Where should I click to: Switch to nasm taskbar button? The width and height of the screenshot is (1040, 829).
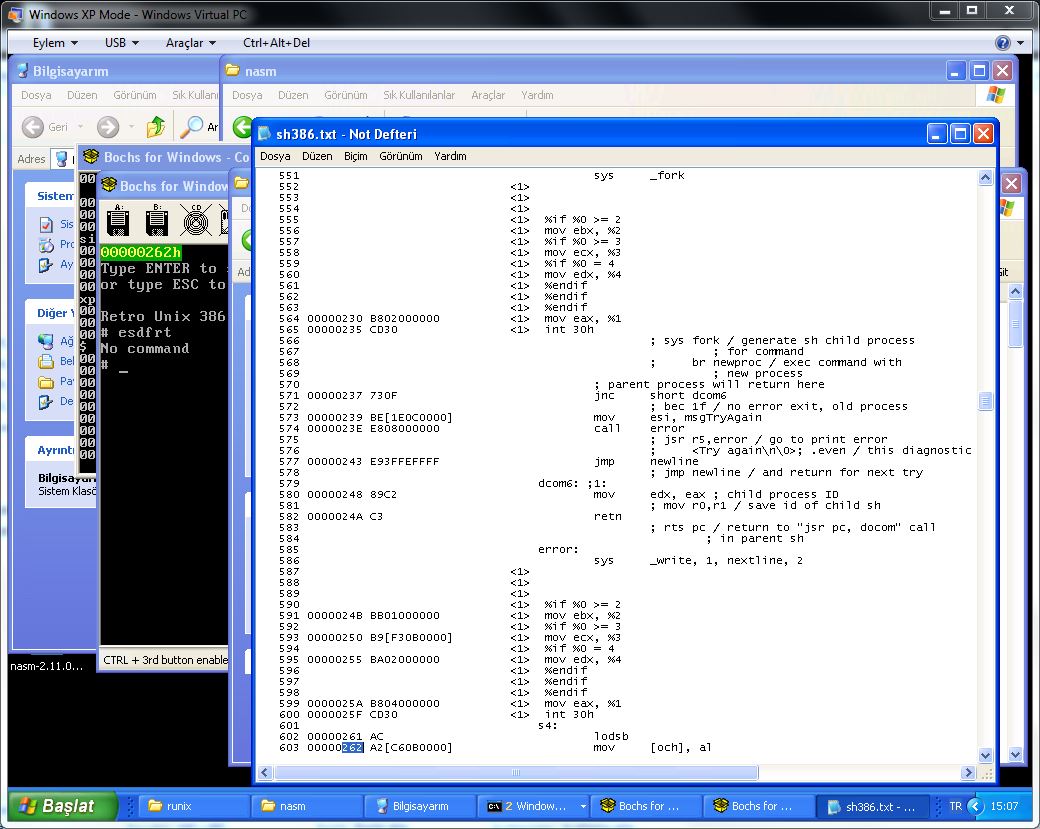pos(306,806)
